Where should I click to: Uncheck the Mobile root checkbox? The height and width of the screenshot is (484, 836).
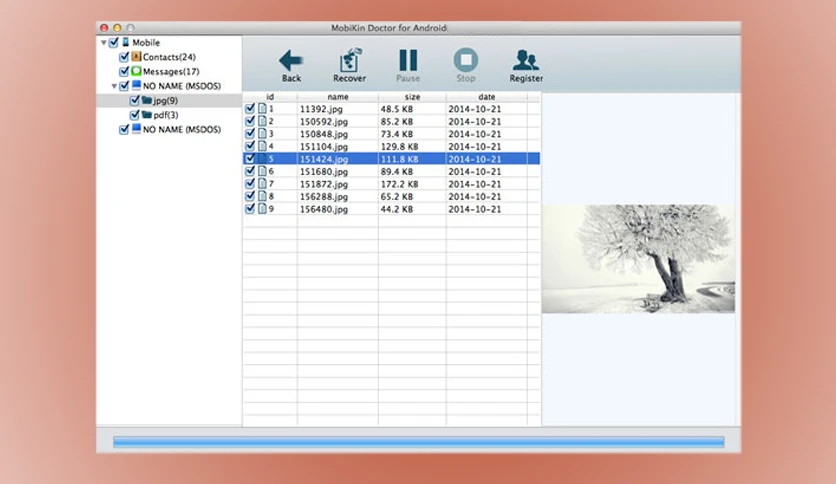click(114, 42)
